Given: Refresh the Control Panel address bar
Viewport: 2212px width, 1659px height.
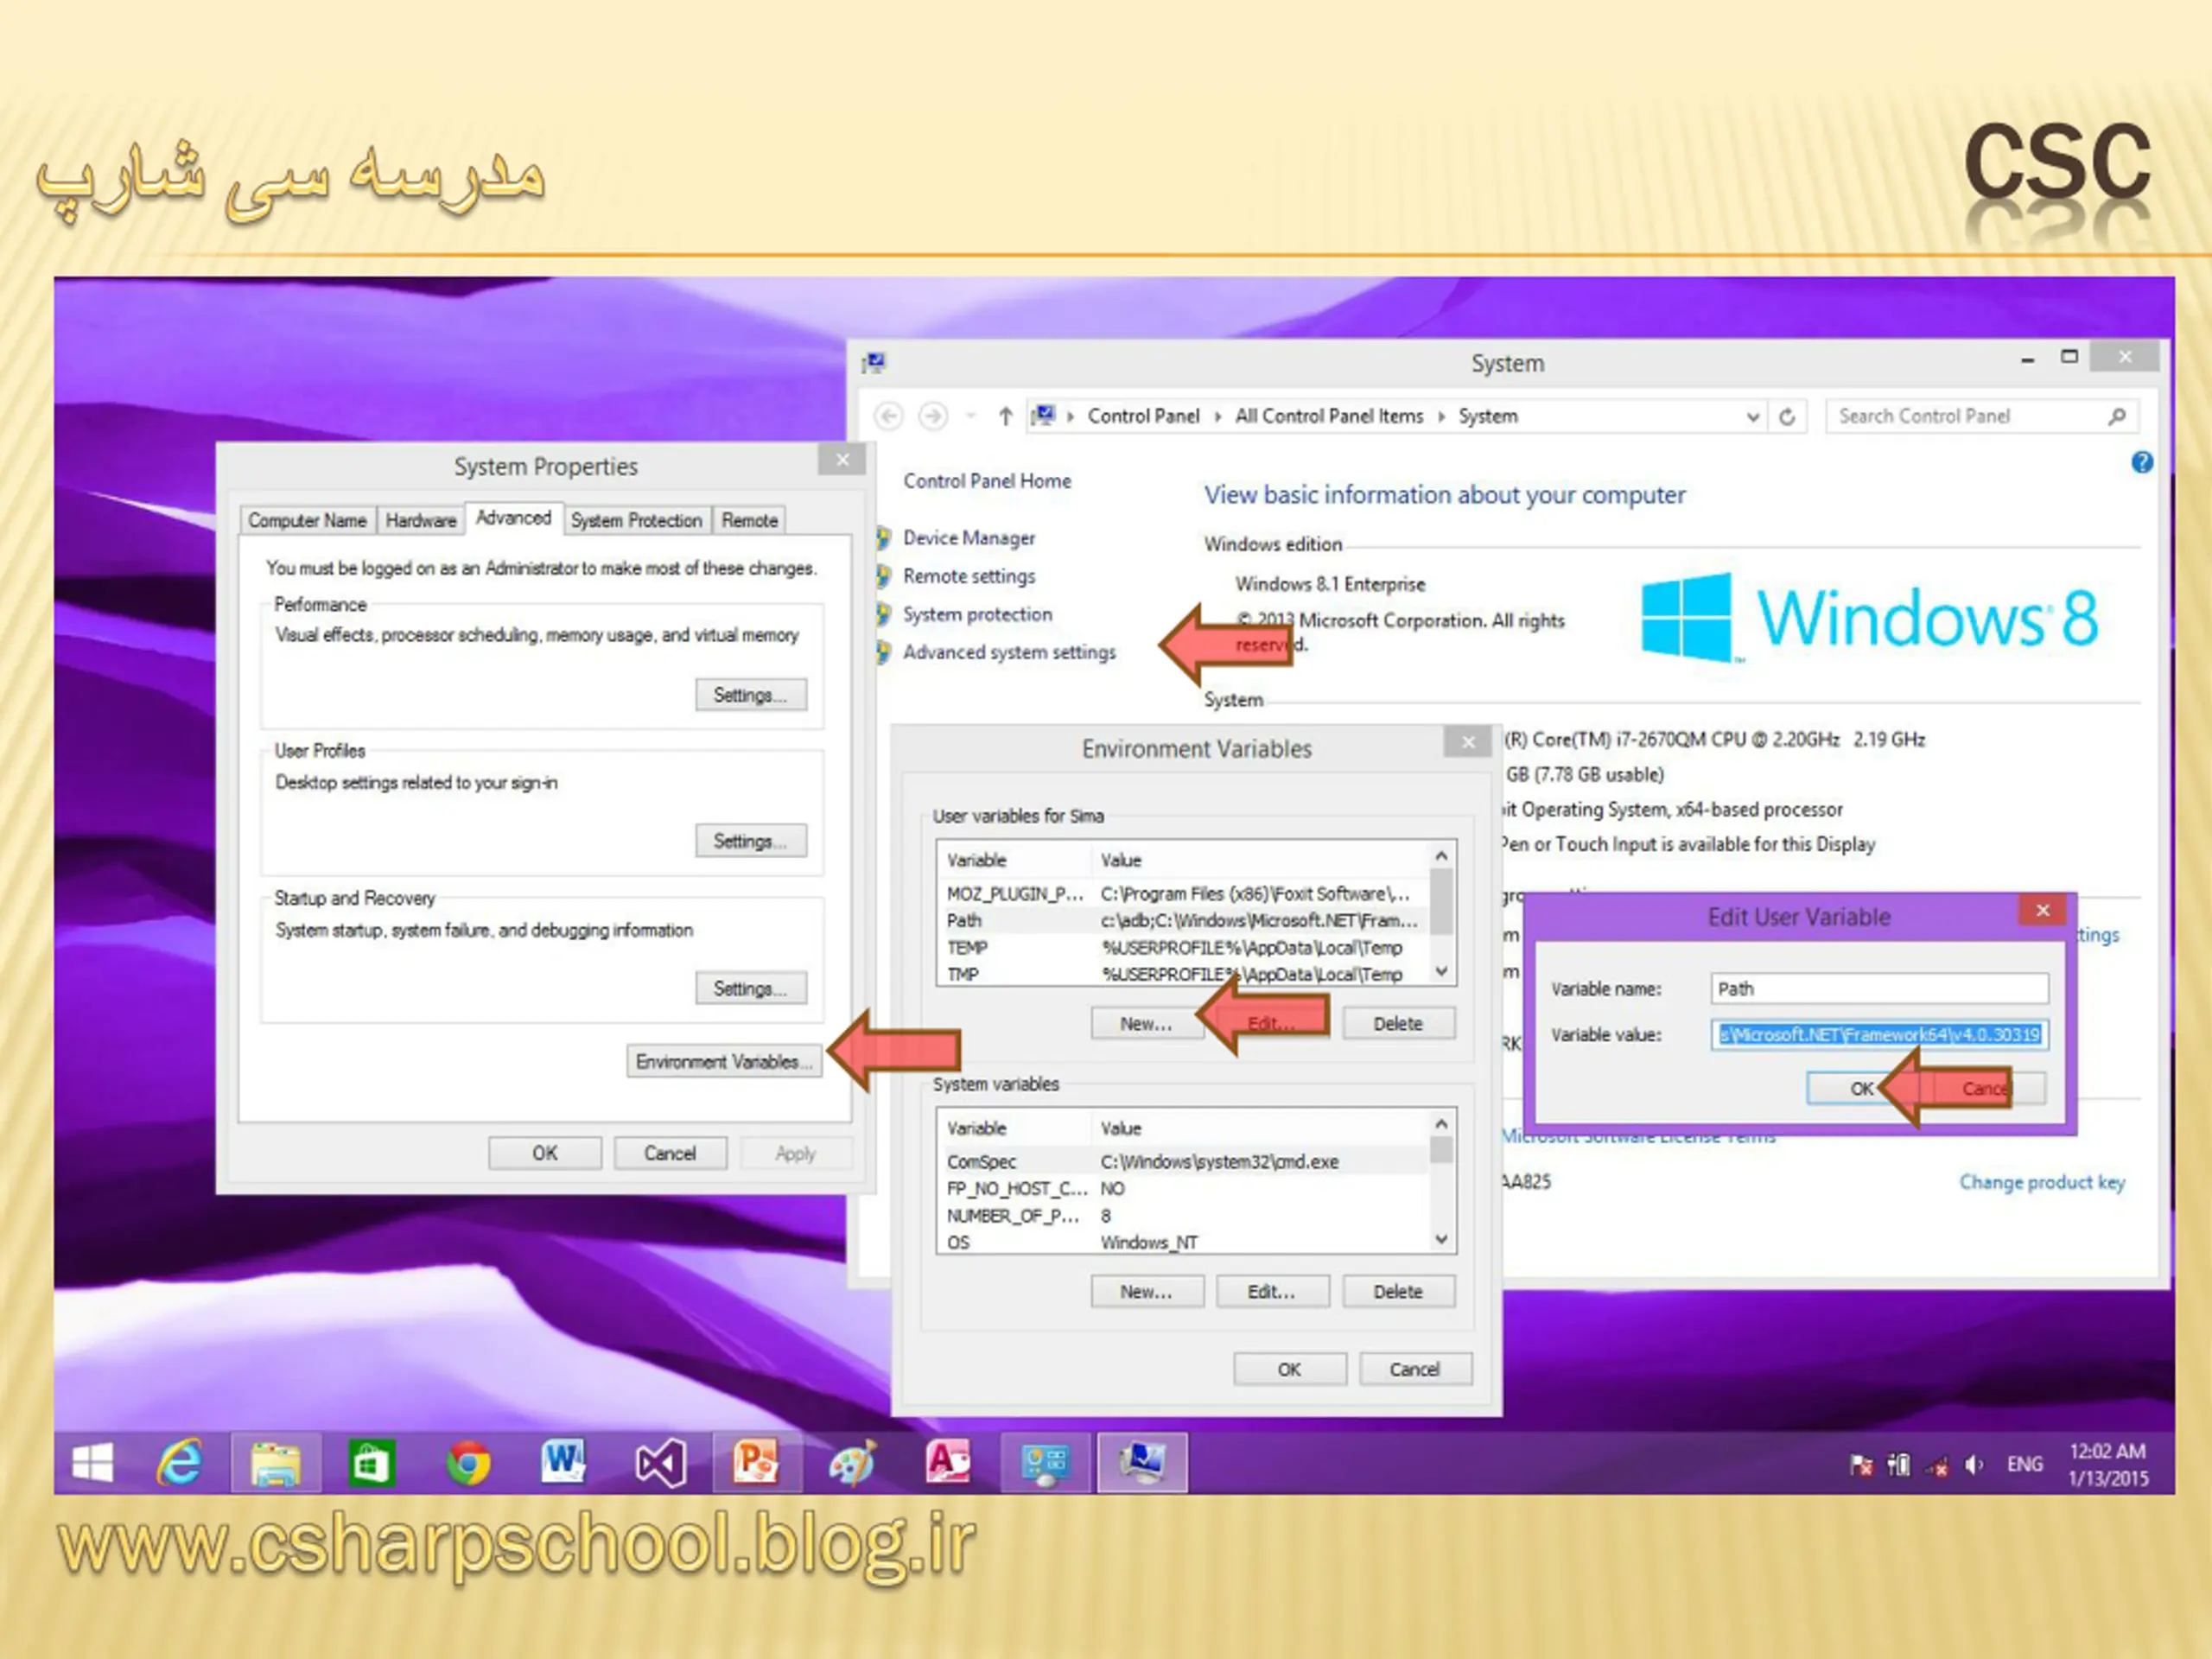Looking at the screenshot, I should pos(1787,416).
